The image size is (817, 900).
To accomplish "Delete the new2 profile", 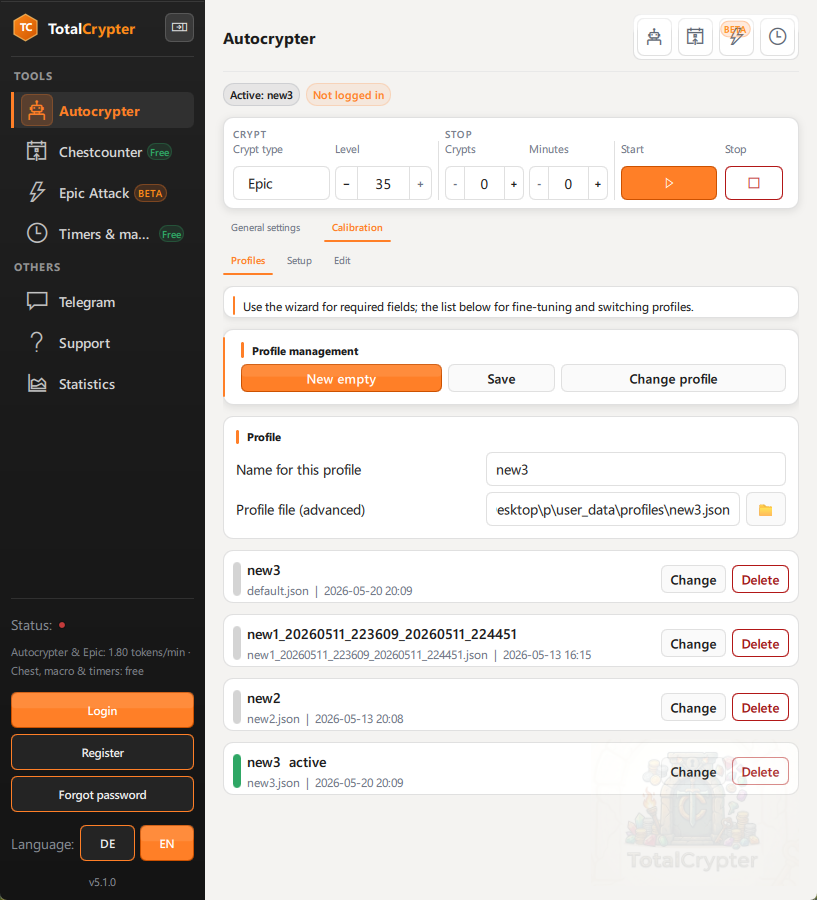I will 760,708.
